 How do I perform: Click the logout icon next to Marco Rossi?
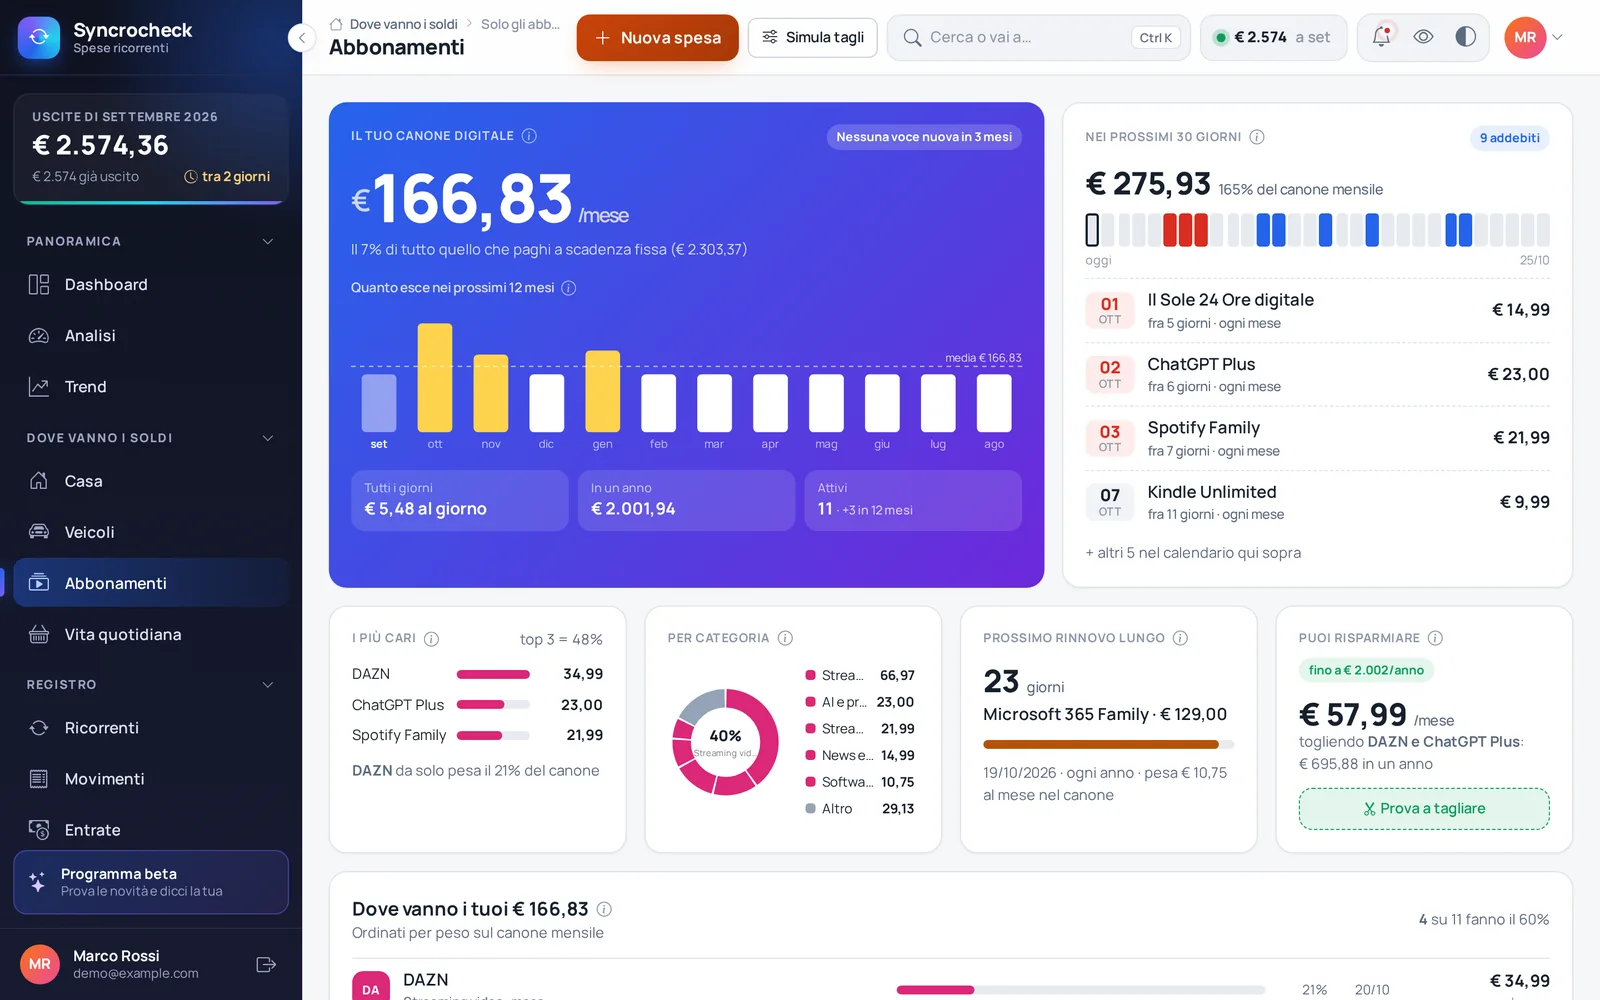coord(266,965)
